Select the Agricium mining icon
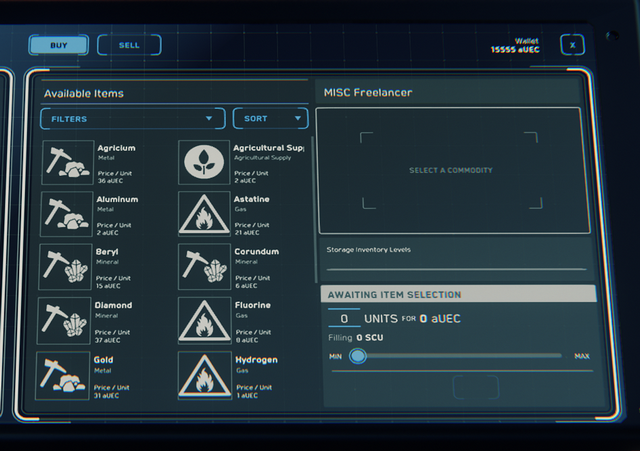The height and width of the screenshot is (451, 640). pos(68,162)
